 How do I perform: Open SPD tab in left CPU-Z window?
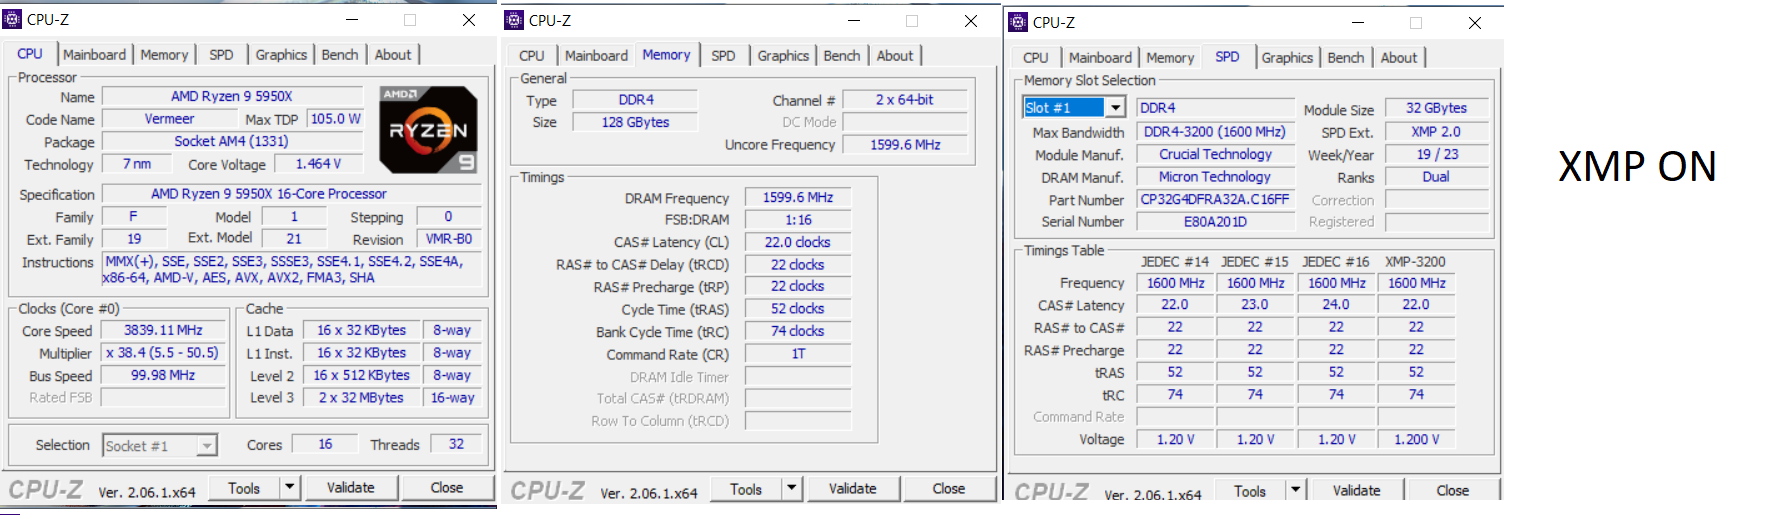221,55
